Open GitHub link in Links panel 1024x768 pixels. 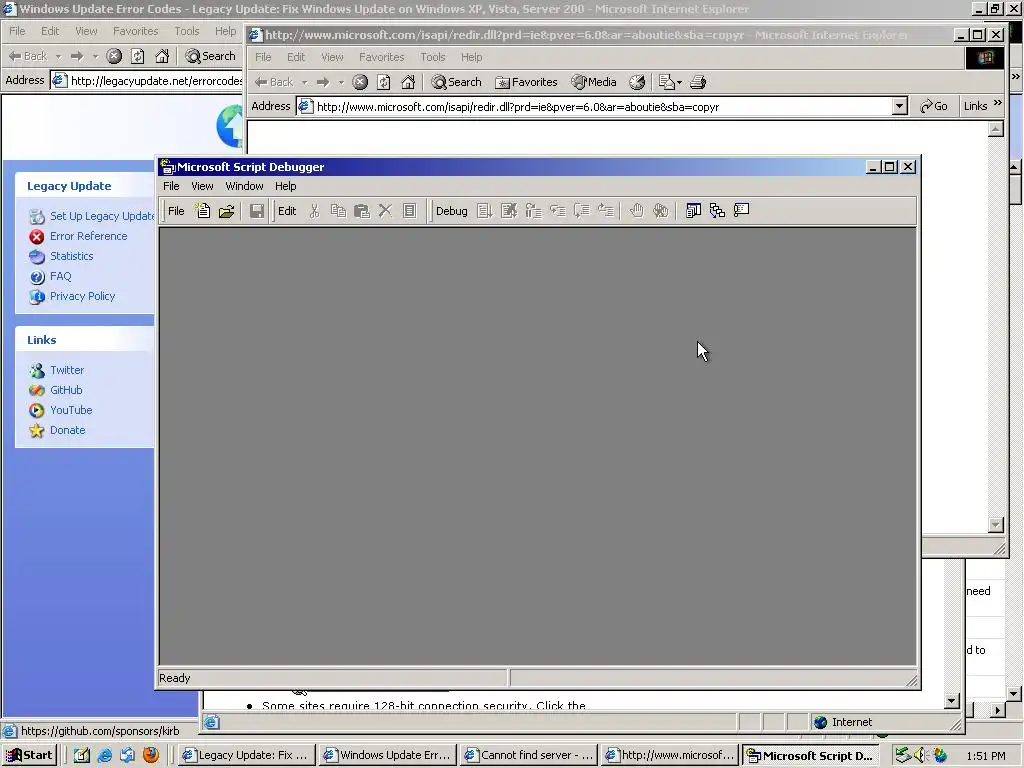pyautogui.click(x=66, y=390)
